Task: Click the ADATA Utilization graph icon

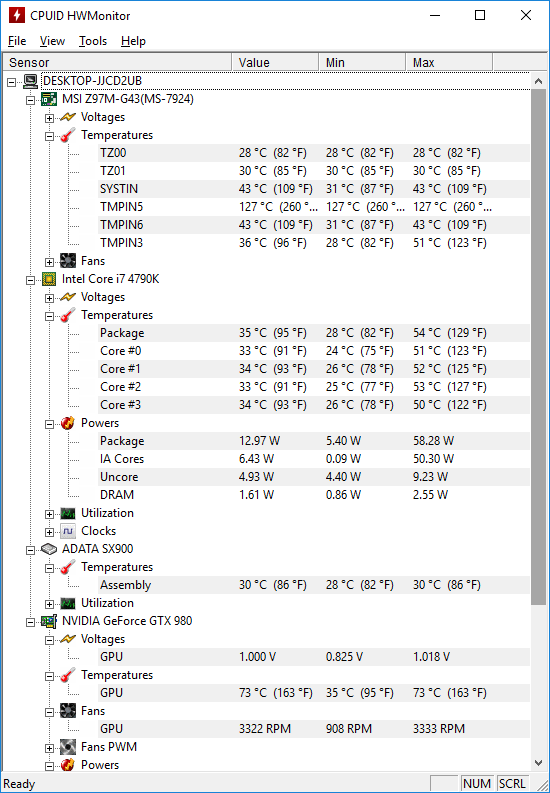Action: tap(68, 603)
